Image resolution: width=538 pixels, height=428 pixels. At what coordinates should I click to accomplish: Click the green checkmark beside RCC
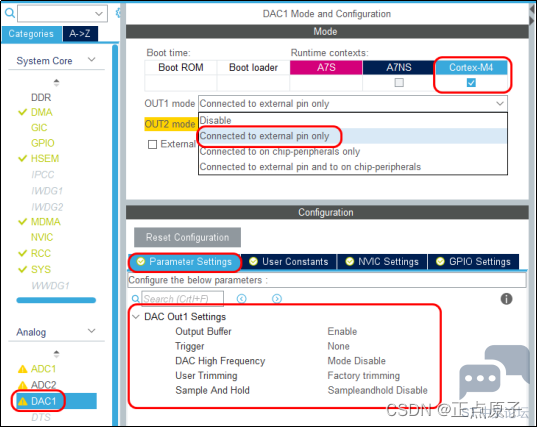pos(22,253)
